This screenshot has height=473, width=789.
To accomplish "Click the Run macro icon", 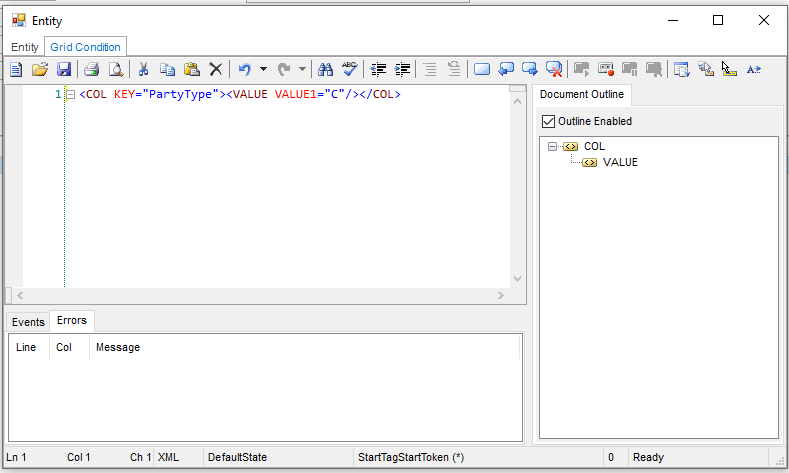I will [x=582, y=69].
